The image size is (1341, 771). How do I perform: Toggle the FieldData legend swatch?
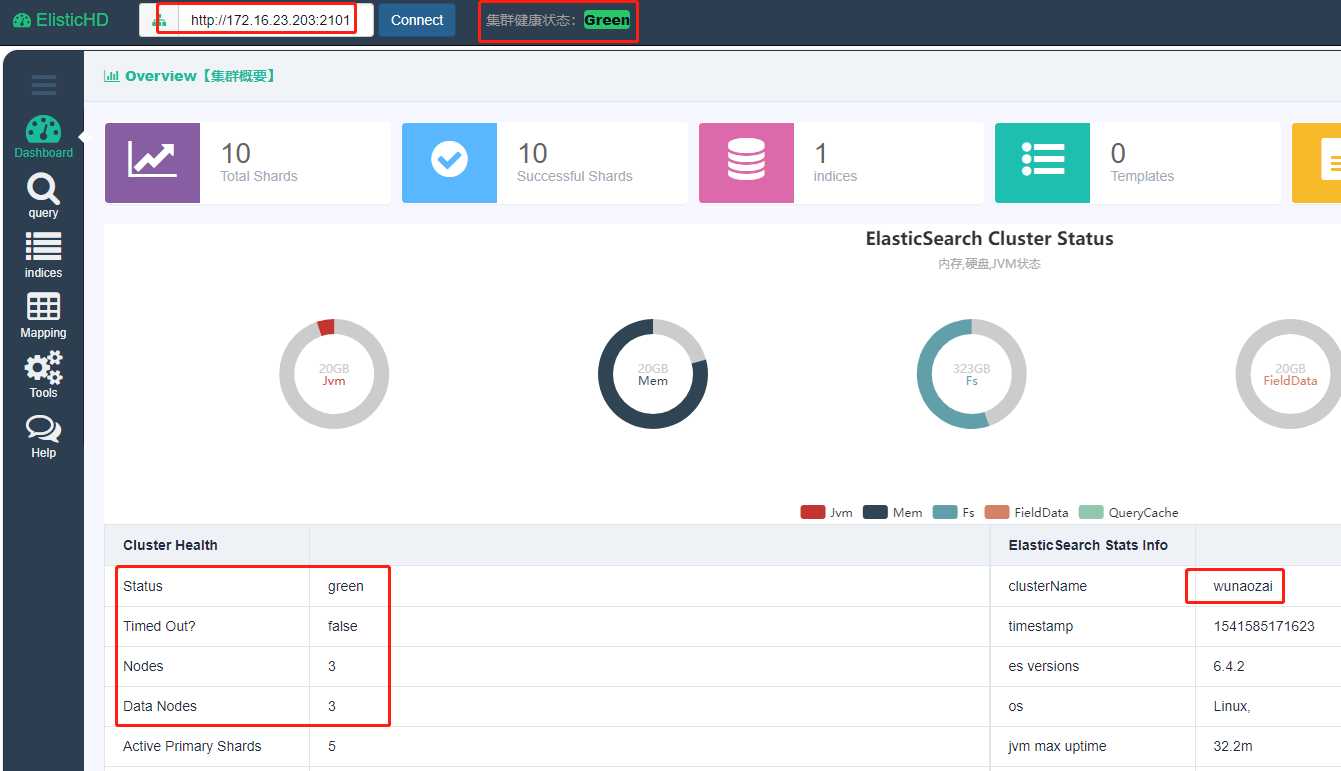997,512
